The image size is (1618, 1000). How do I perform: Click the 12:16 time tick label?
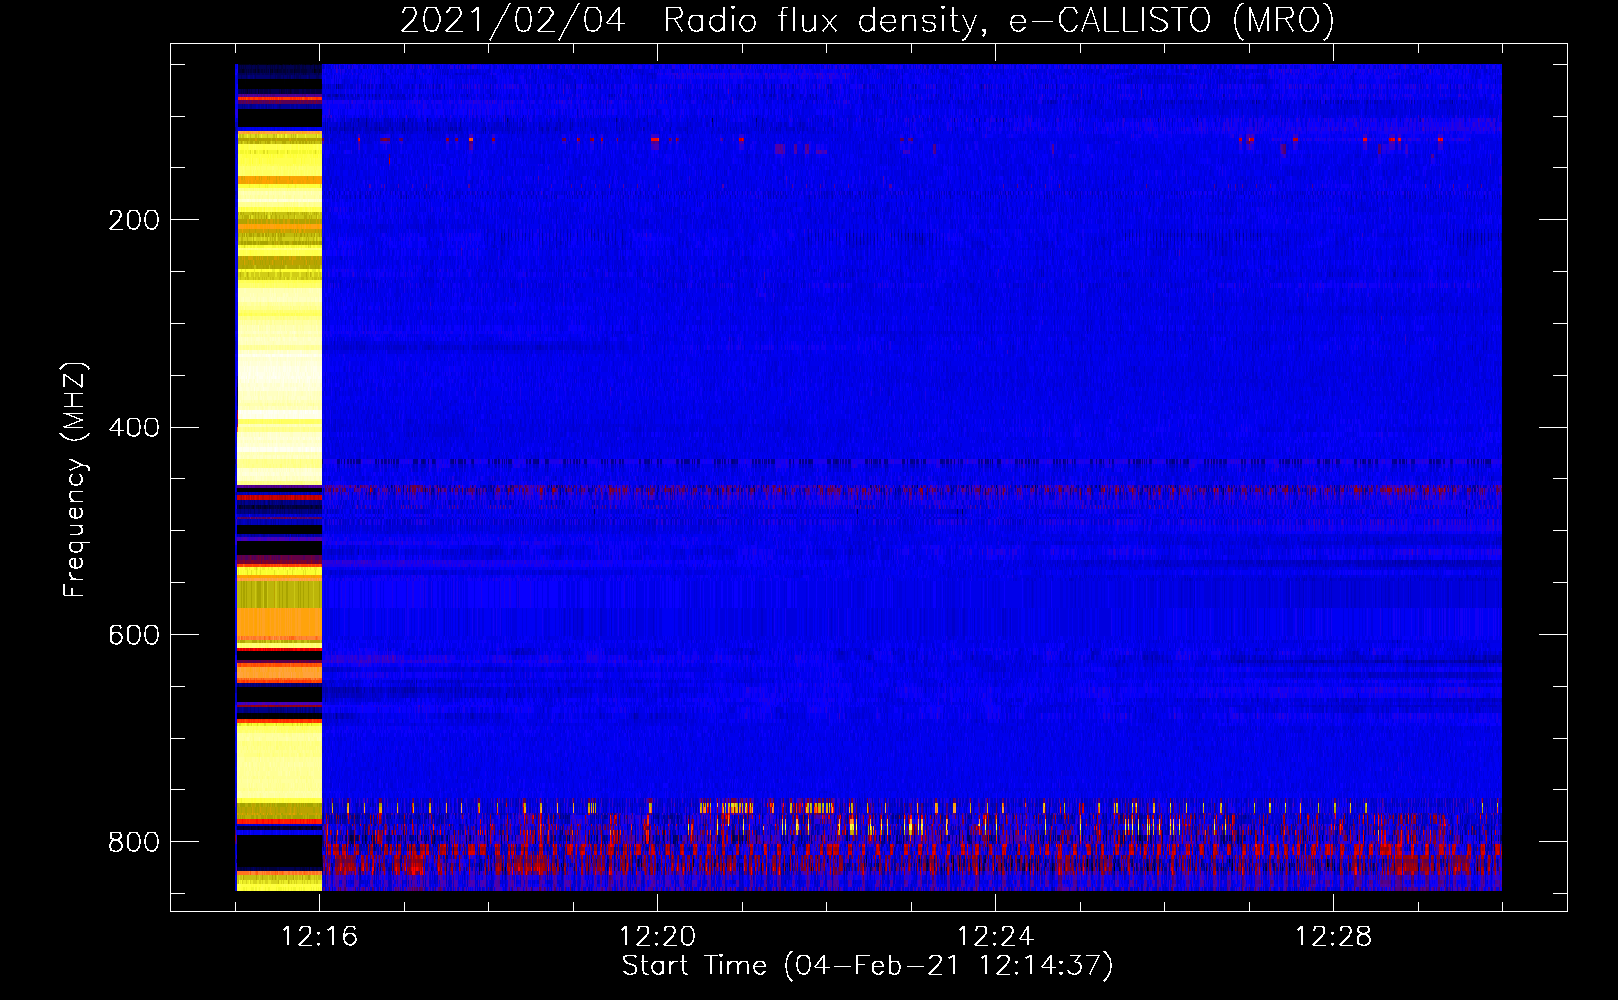tap(320, 937)
